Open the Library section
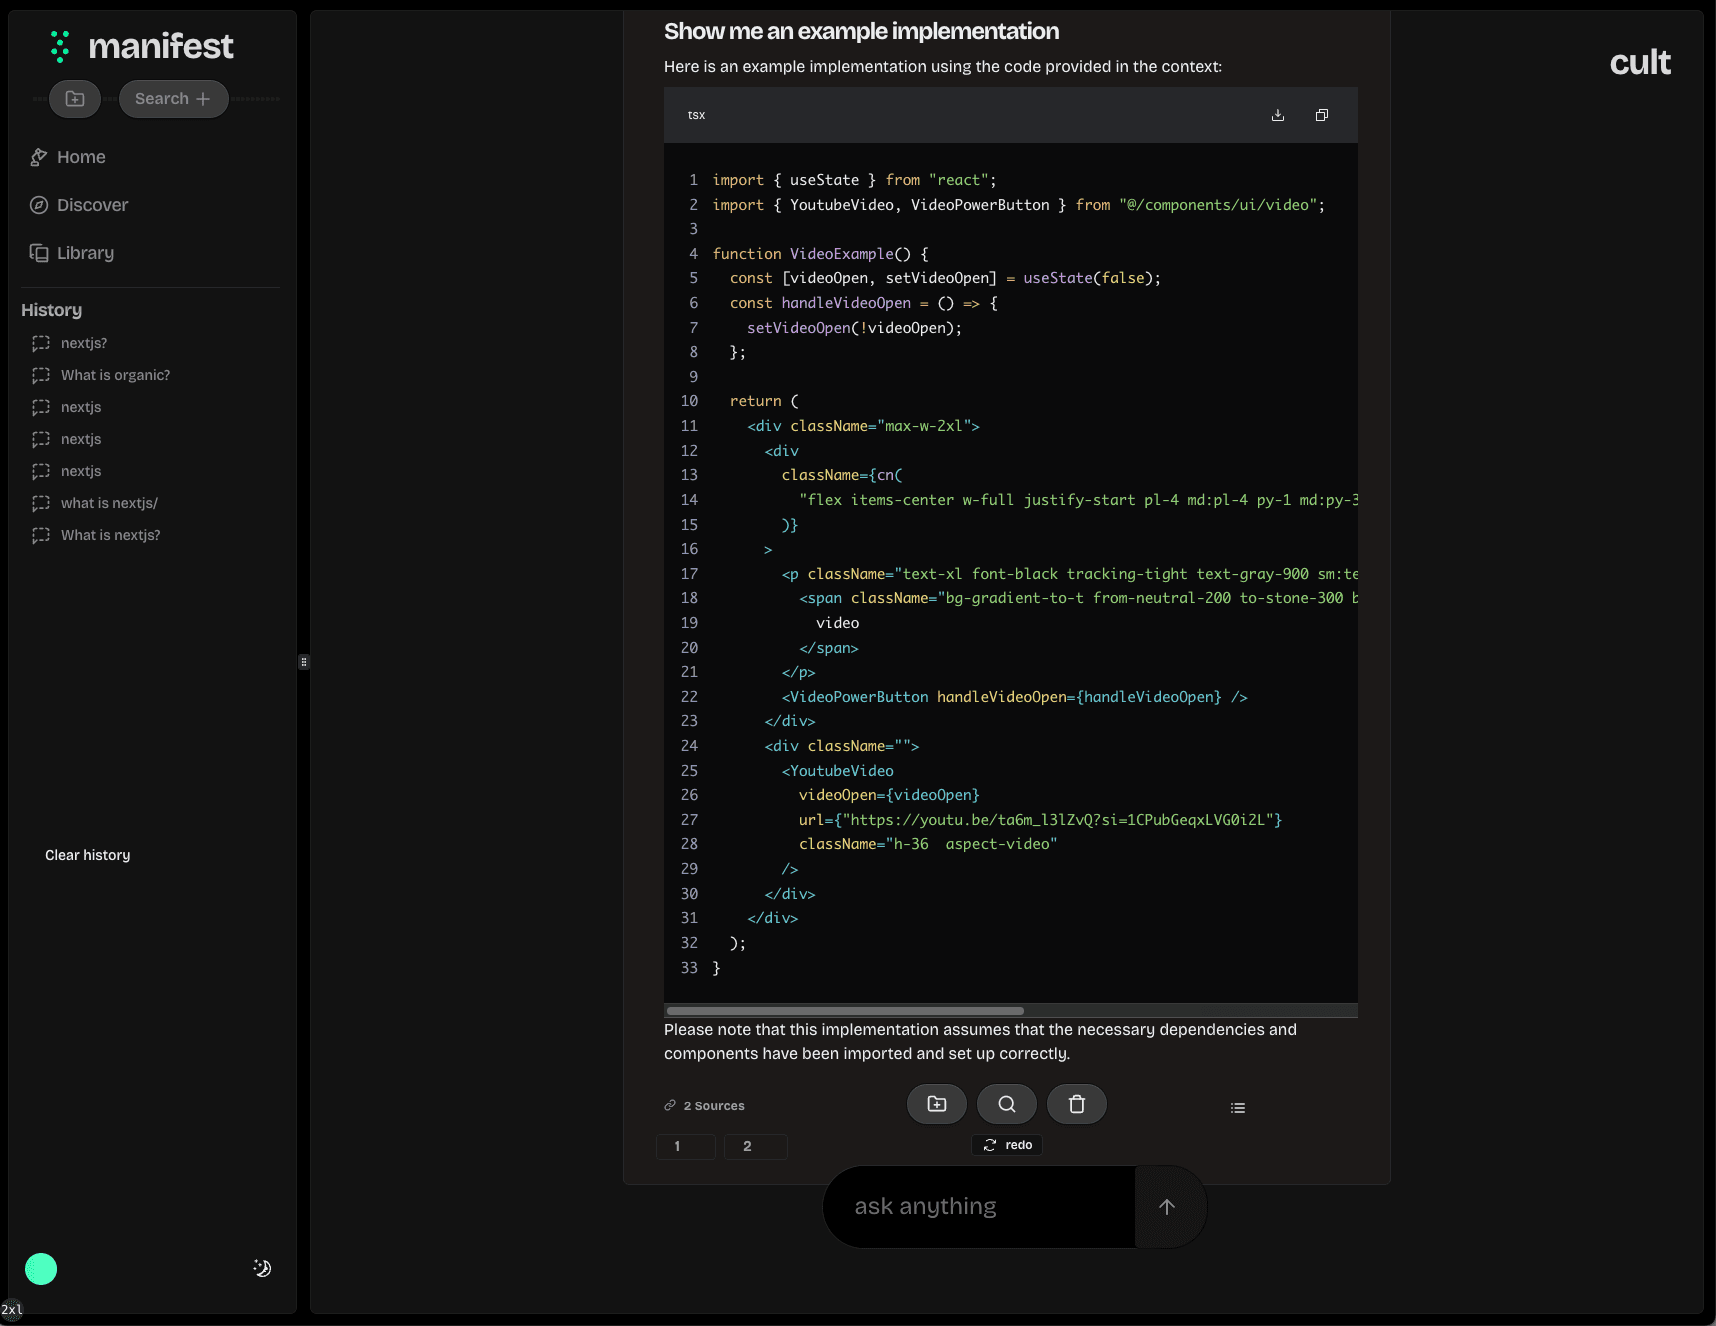Screen dimensions: 1716x1326 pos(85,253)
